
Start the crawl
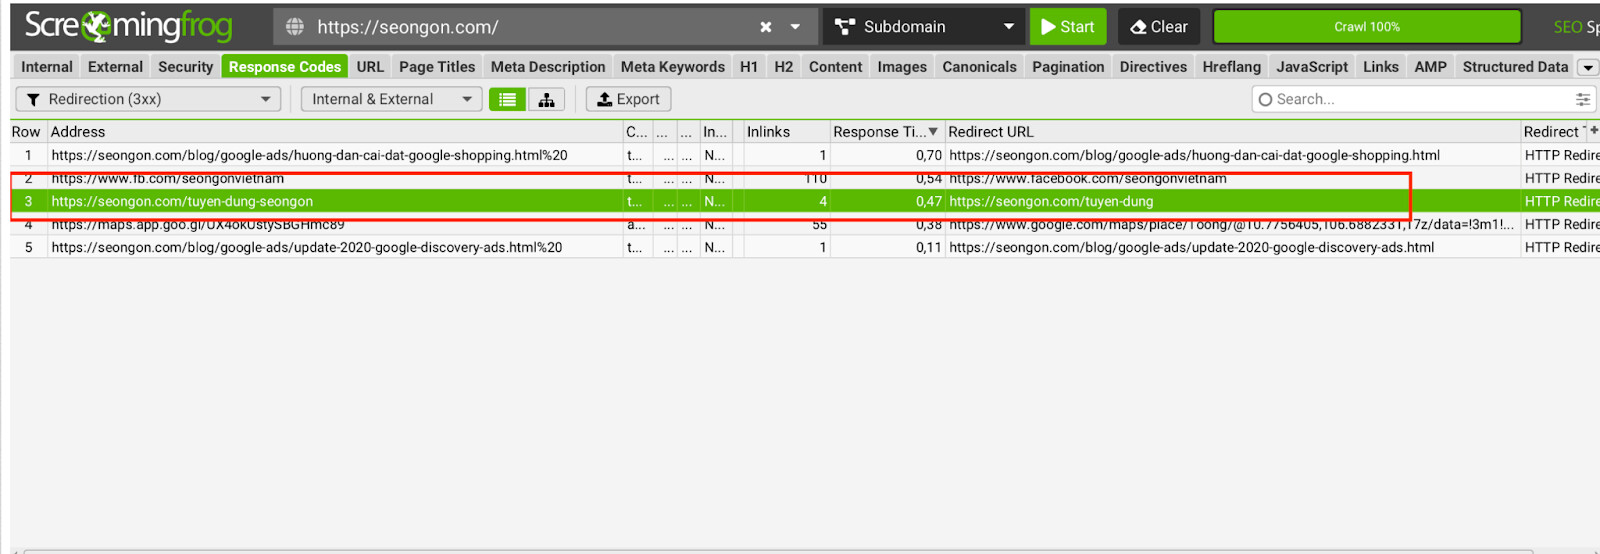coord(1068,27)
